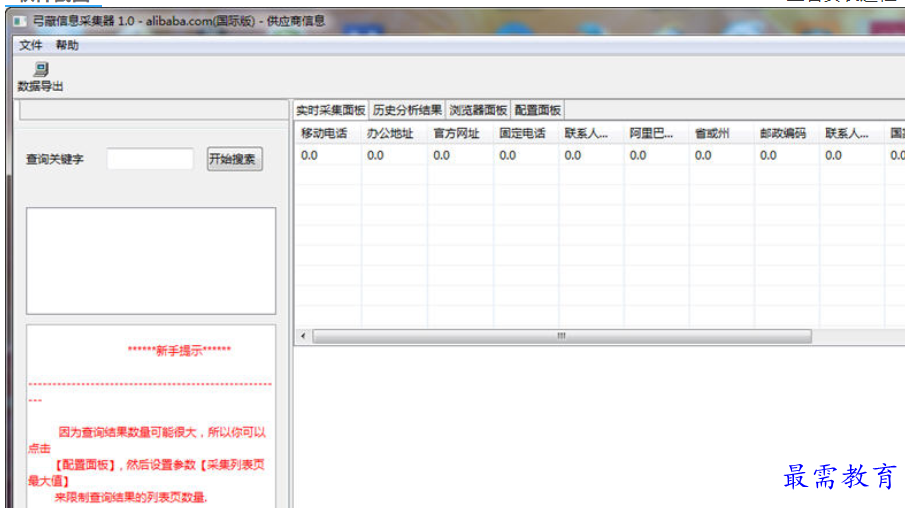Focus the 查询关键字 input field
Viewport: 905px width, 508px height.
click(x=150, y=159)
